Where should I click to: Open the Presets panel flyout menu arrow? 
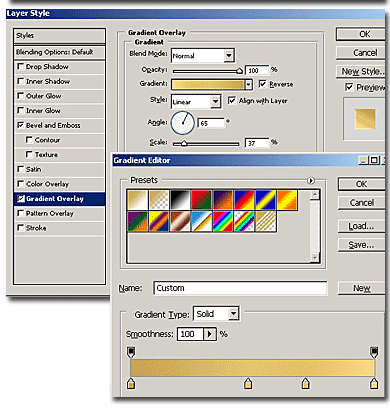(310, 181)
